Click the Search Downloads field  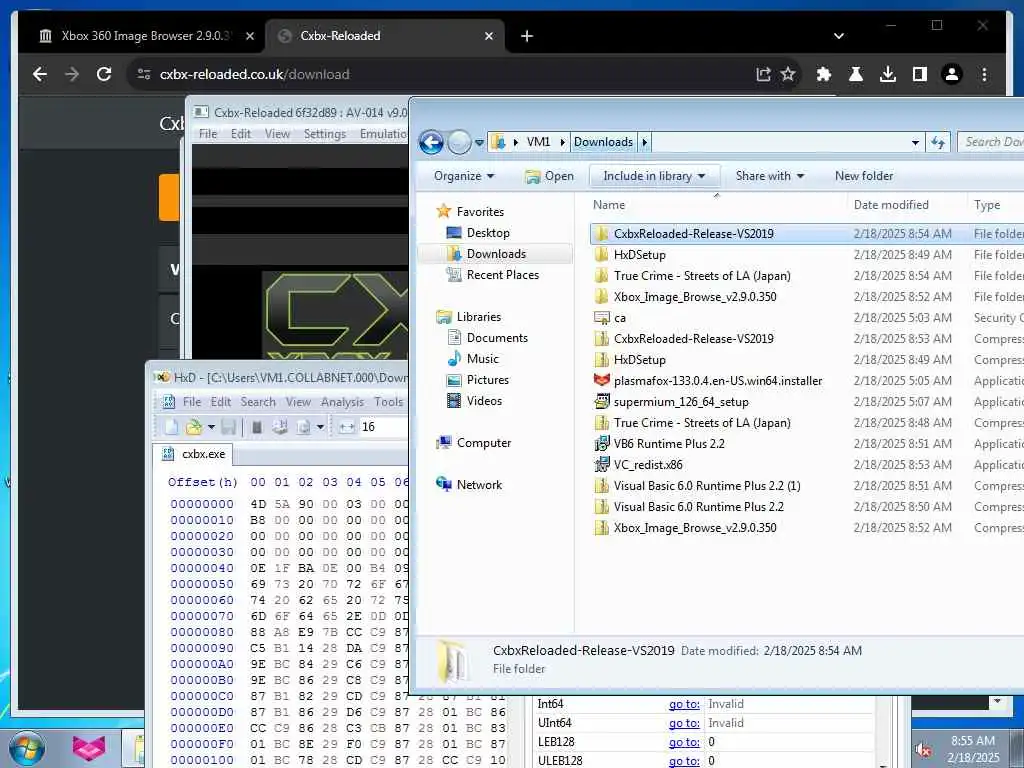[991, 142]
